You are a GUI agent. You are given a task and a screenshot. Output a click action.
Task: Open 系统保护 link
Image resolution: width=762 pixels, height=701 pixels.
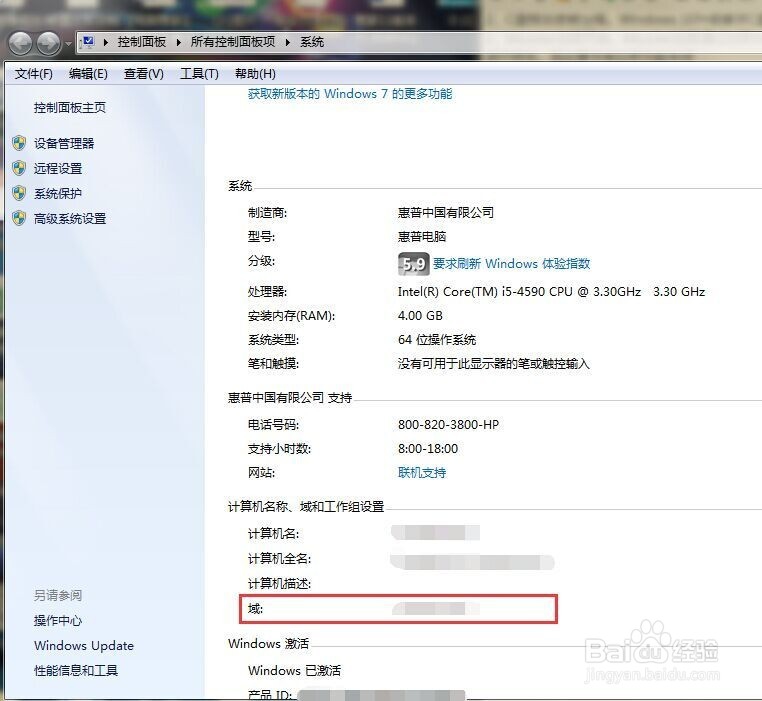point(58,193)
